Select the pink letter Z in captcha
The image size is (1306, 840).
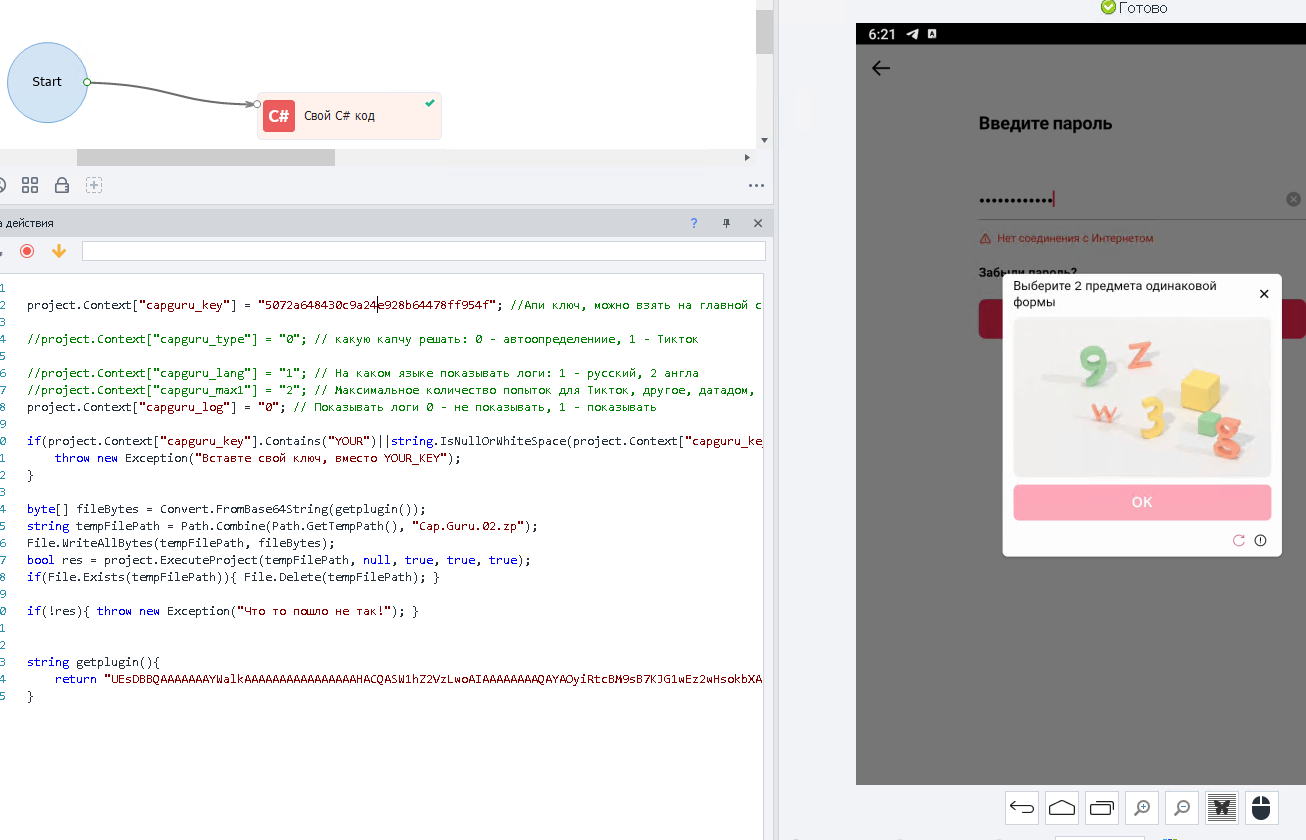pos(1141,355)
